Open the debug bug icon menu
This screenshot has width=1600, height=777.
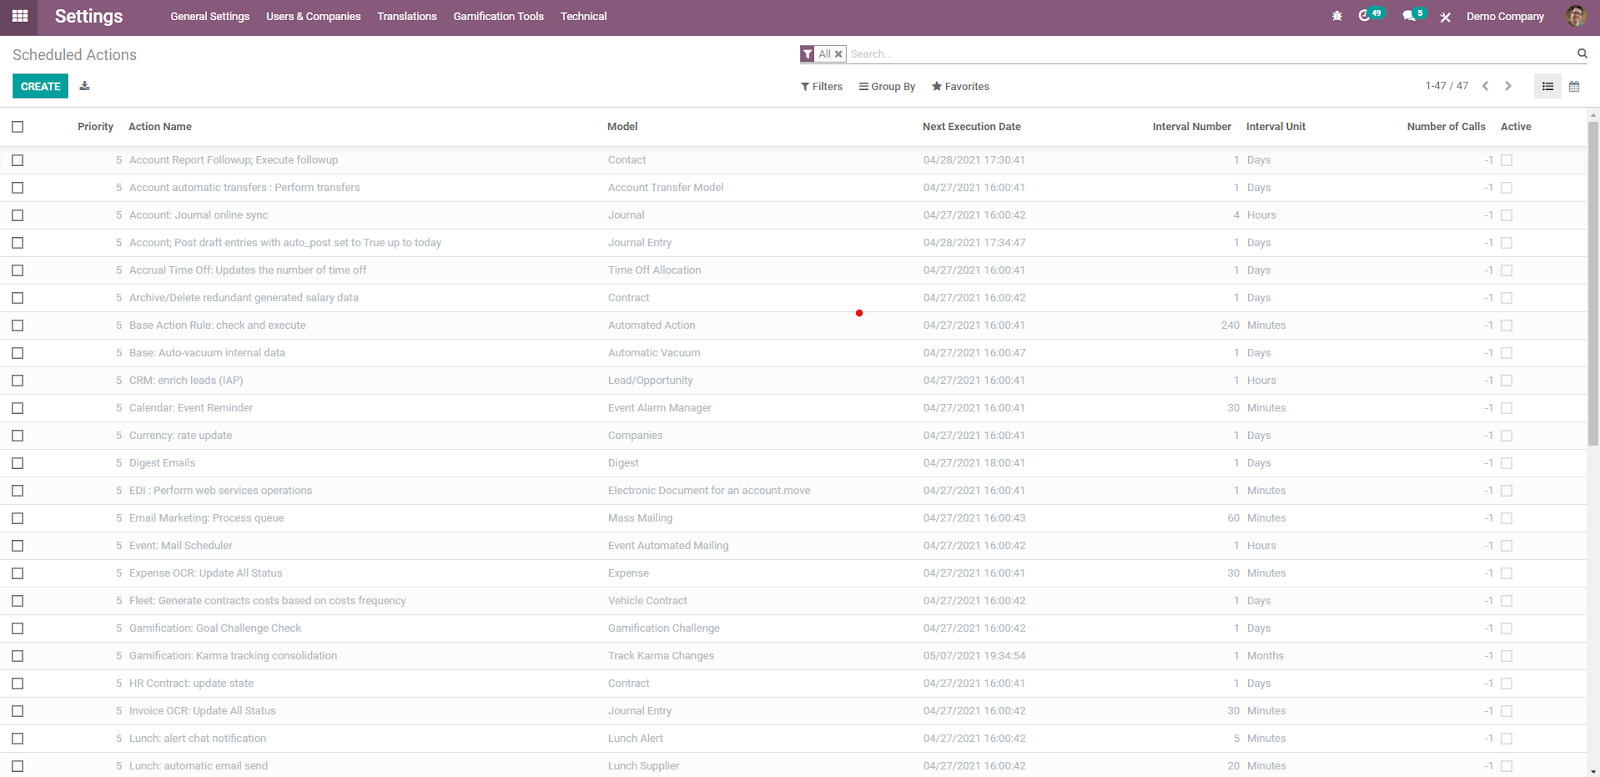tap(1337, 16)
